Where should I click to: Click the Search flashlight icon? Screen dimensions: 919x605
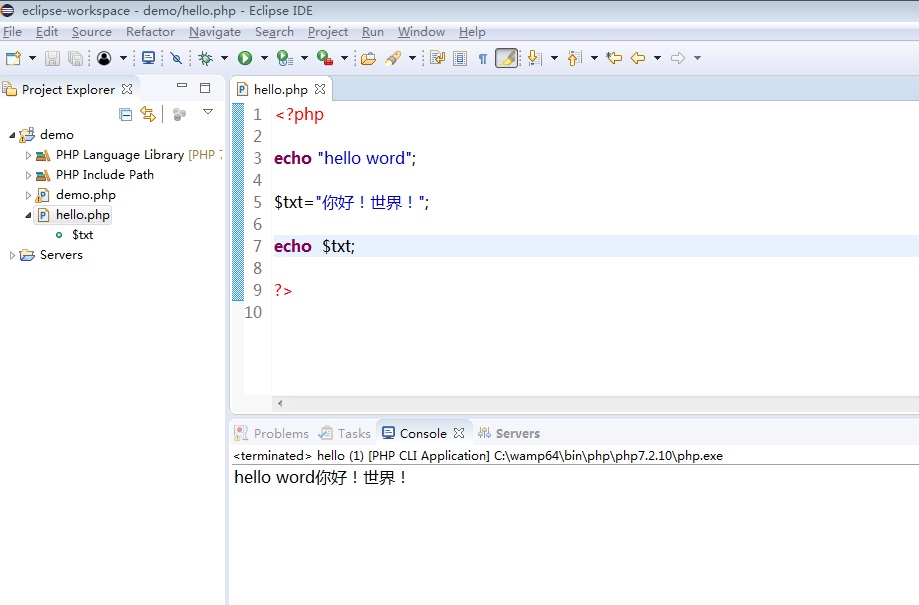pos(393,58)
